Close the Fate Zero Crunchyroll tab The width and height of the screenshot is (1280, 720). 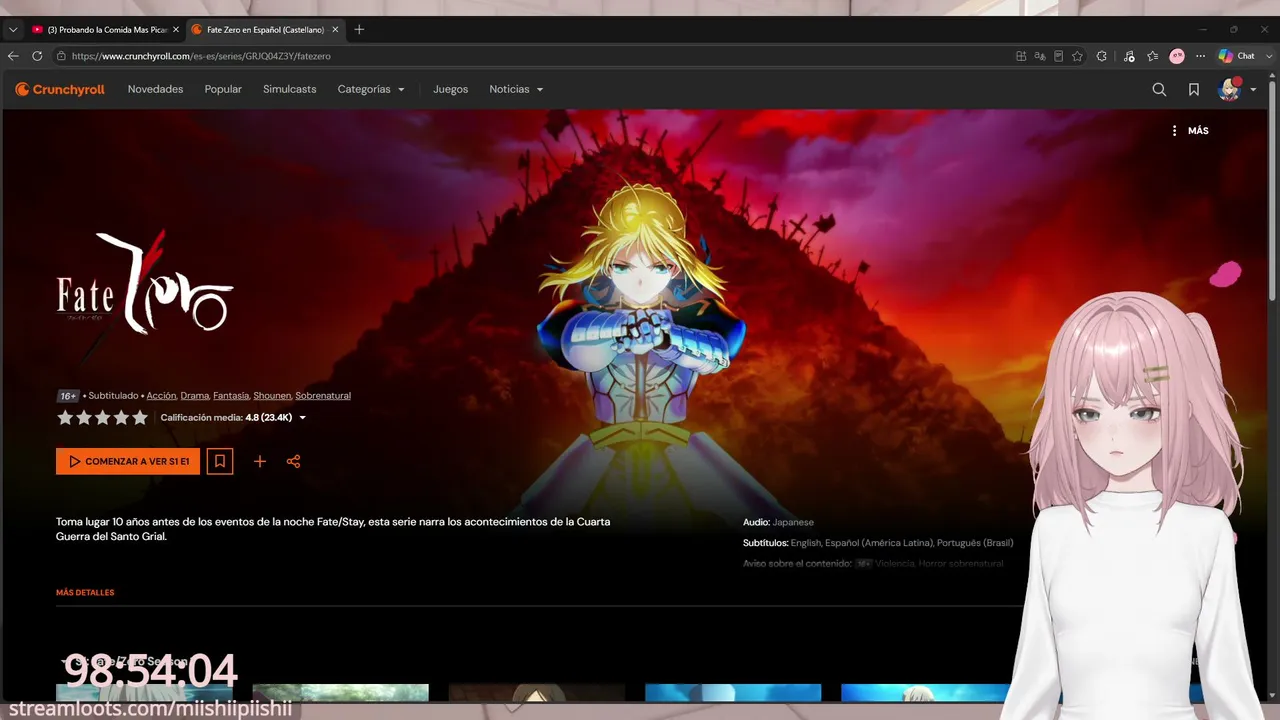335,30
